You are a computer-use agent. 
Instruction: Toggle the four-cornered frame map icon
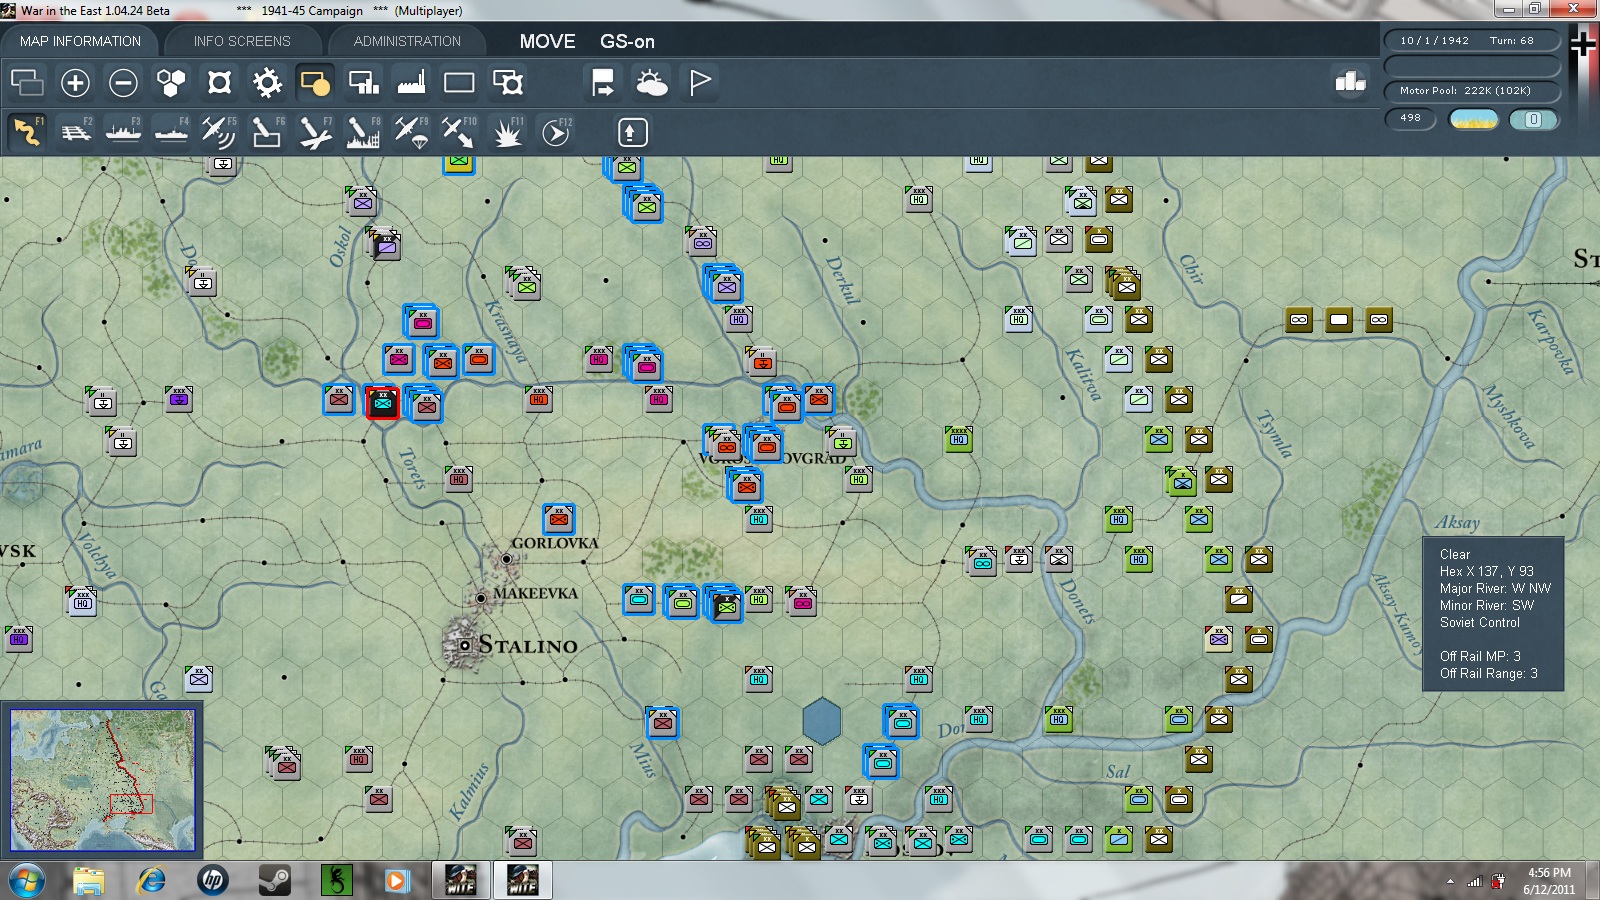pyautogui.click(x=219, y=82)
